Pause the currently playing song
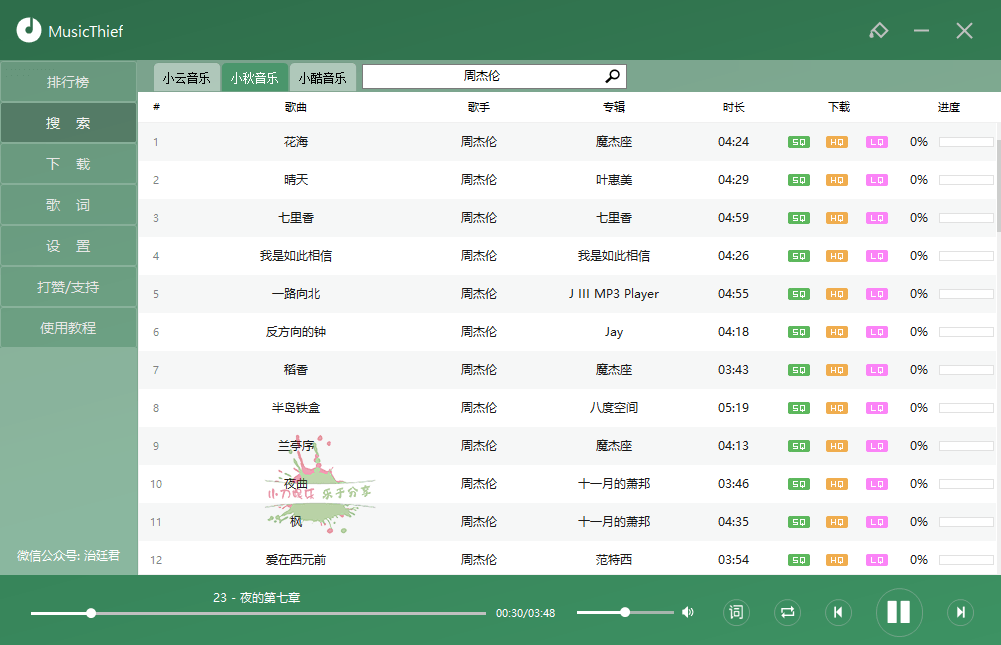This screenshot has height=645, width=1001. point(898,612)
